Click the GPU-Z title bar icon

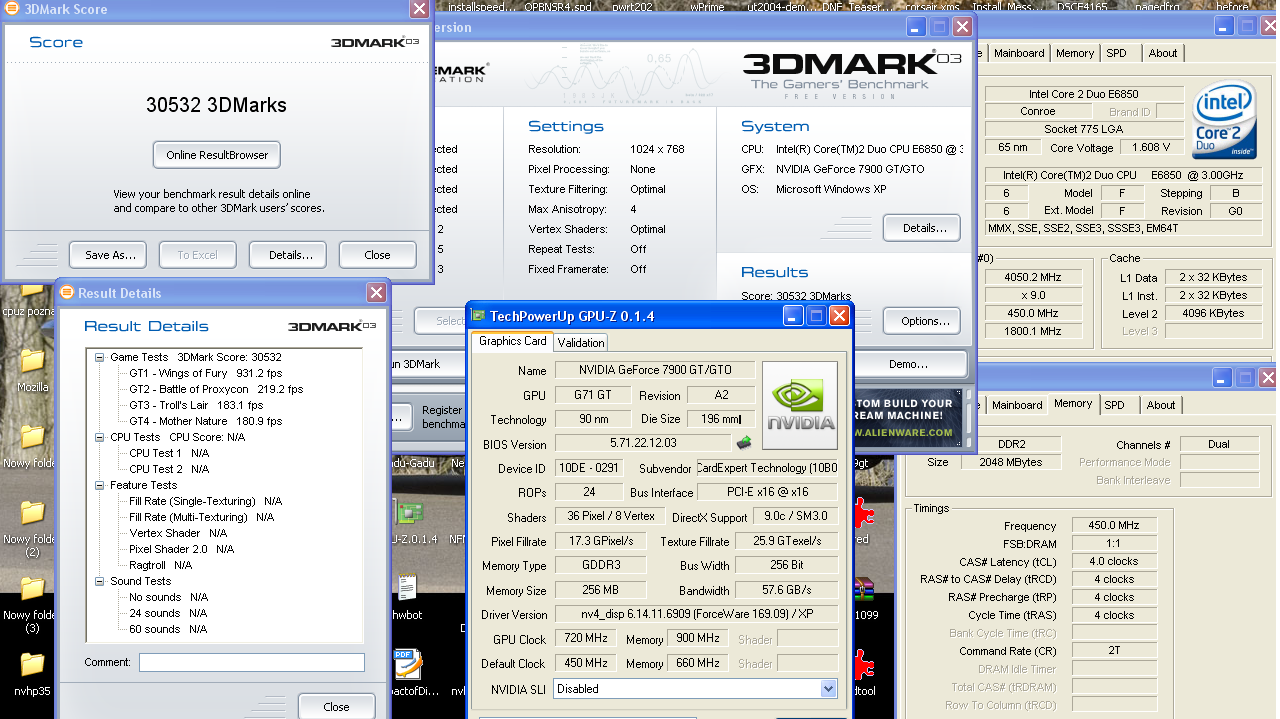pos(479,316)
